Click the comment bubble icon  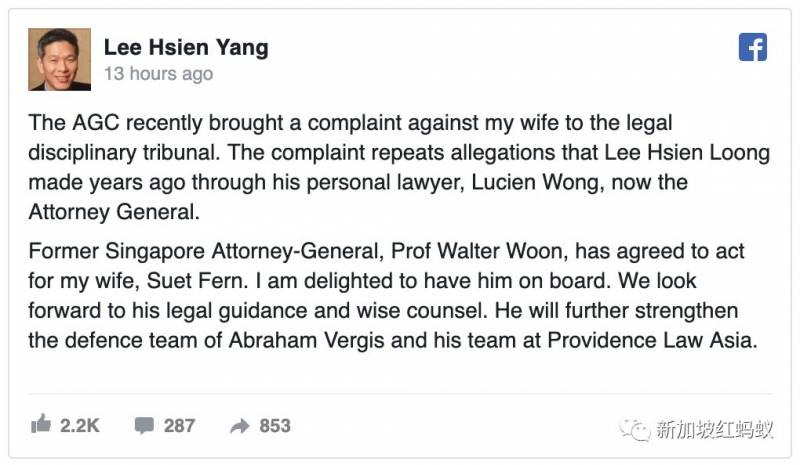click(145, 426)
